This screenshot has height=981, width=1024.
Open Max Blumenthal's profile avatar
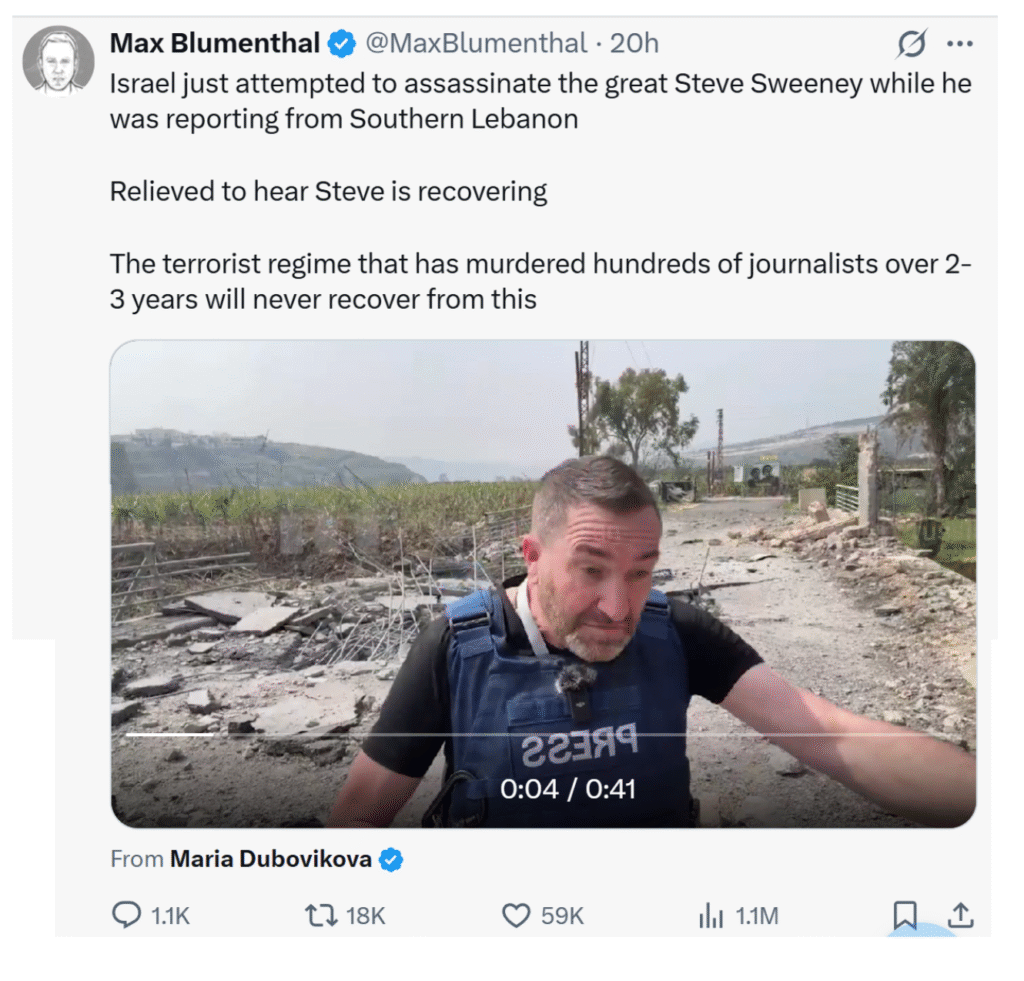(58, 62)
